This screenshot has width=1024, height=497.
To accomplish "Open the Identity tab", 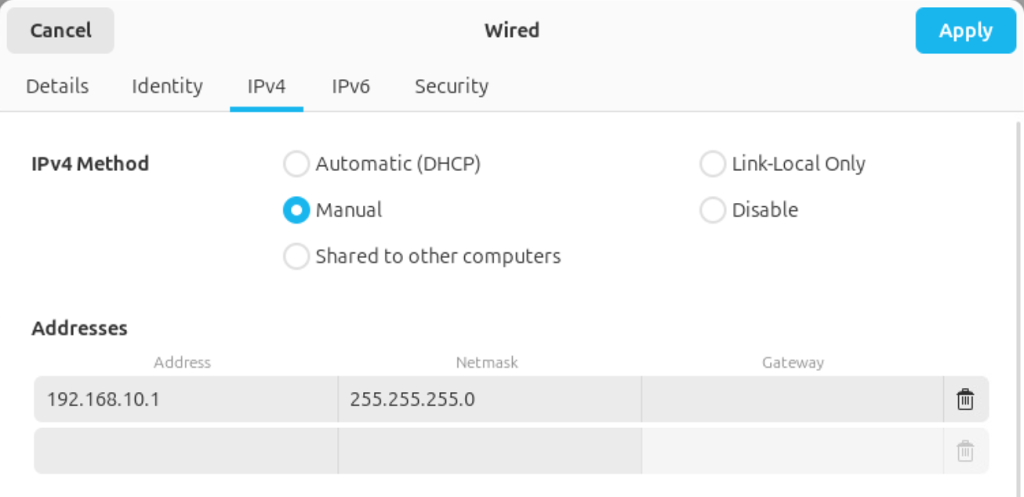I will 167,86.
